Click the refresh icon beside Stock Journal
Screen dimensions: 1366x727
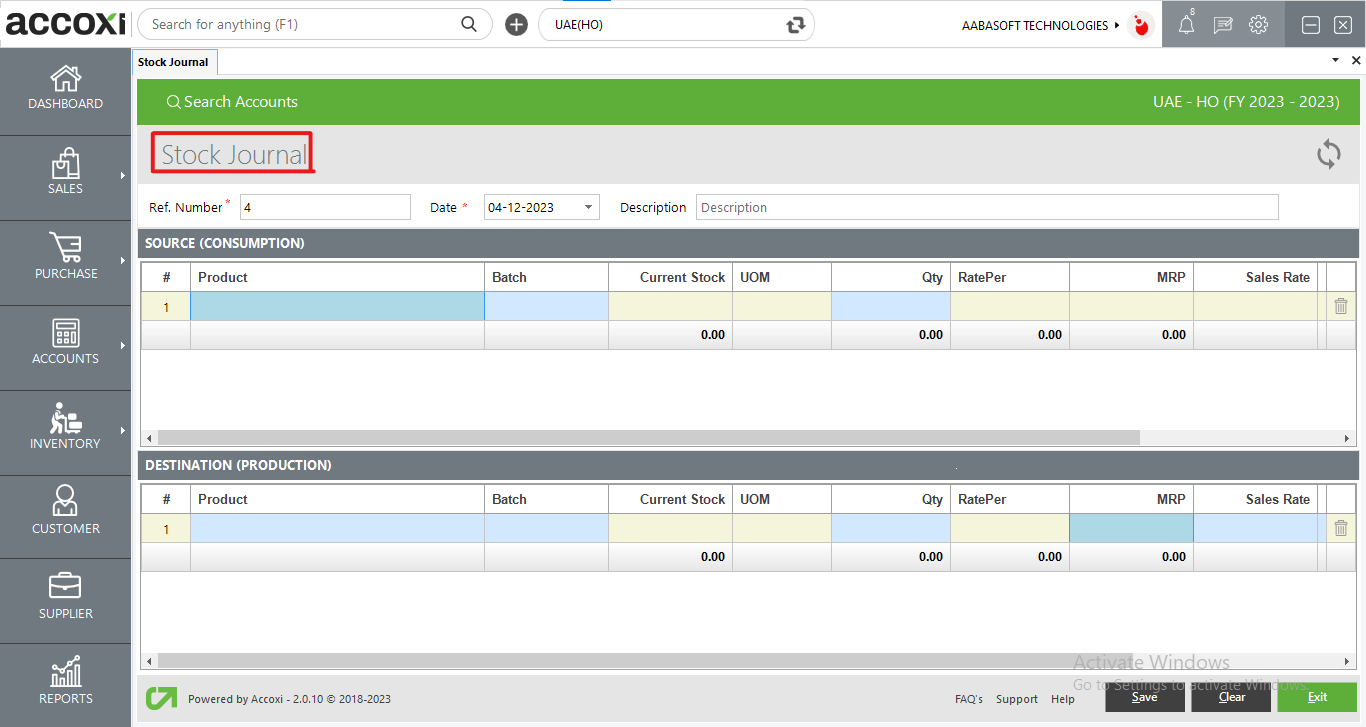(1328, 154)
